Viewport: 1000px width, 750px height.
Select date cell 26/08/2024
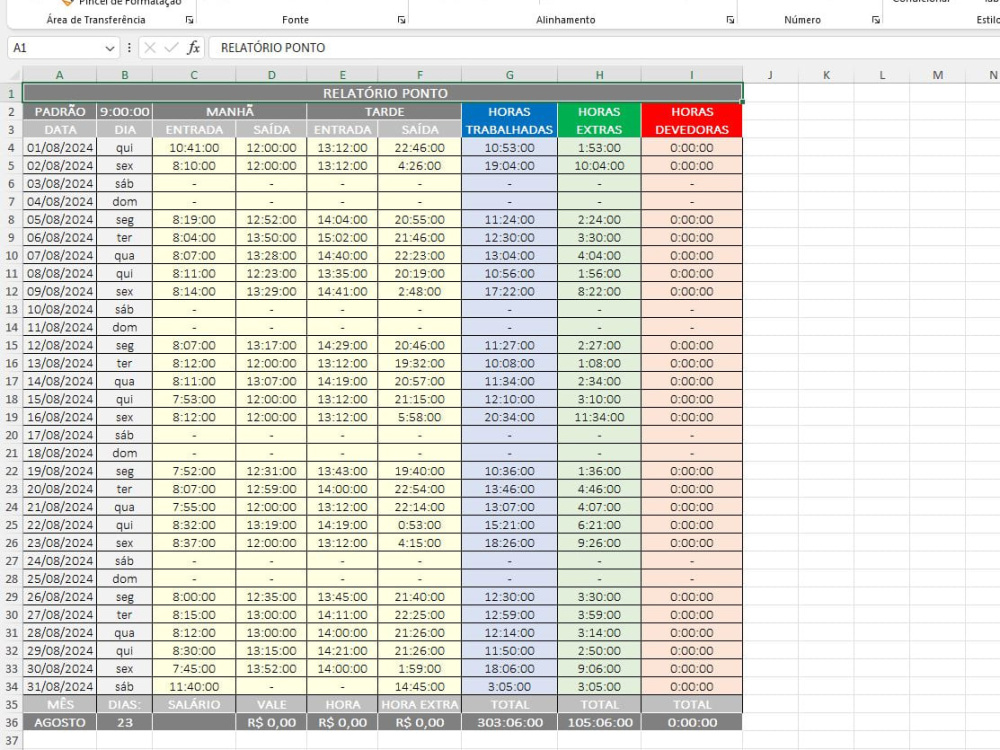[x=59, y=597]
